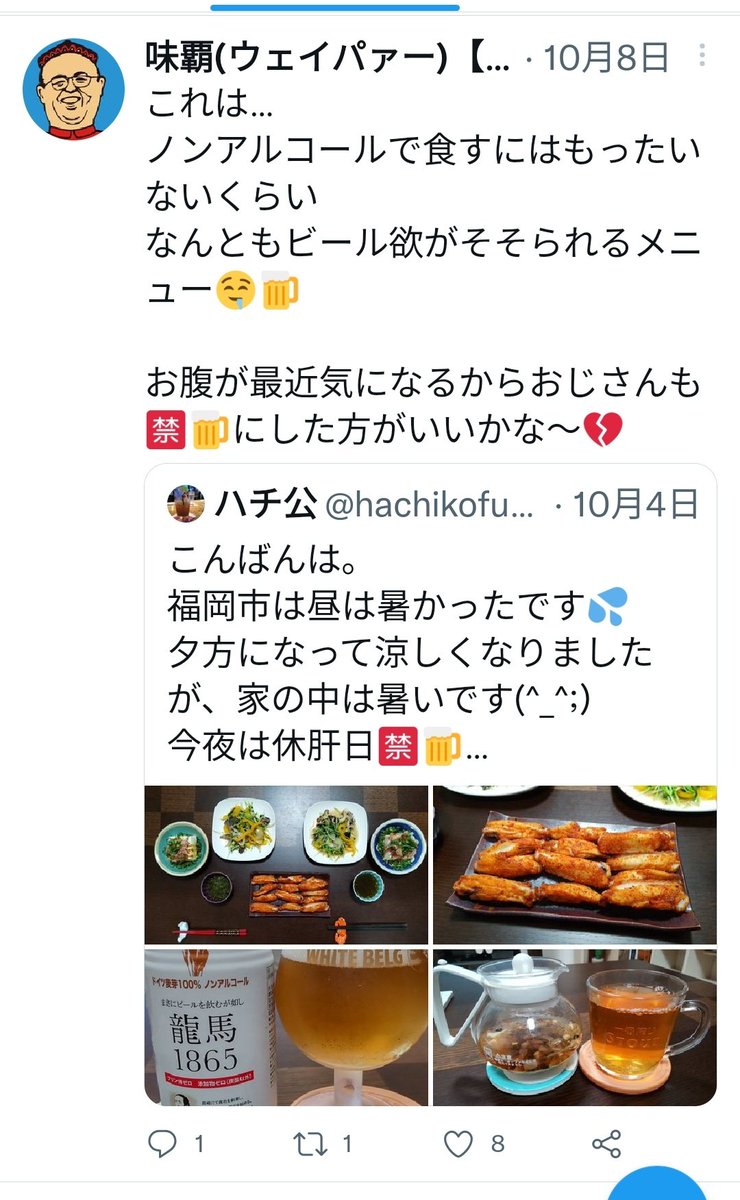Open the quoted tweet text starting こんばんは
740x1200 pixels.
pyautogui.click(x=410, y=653)
